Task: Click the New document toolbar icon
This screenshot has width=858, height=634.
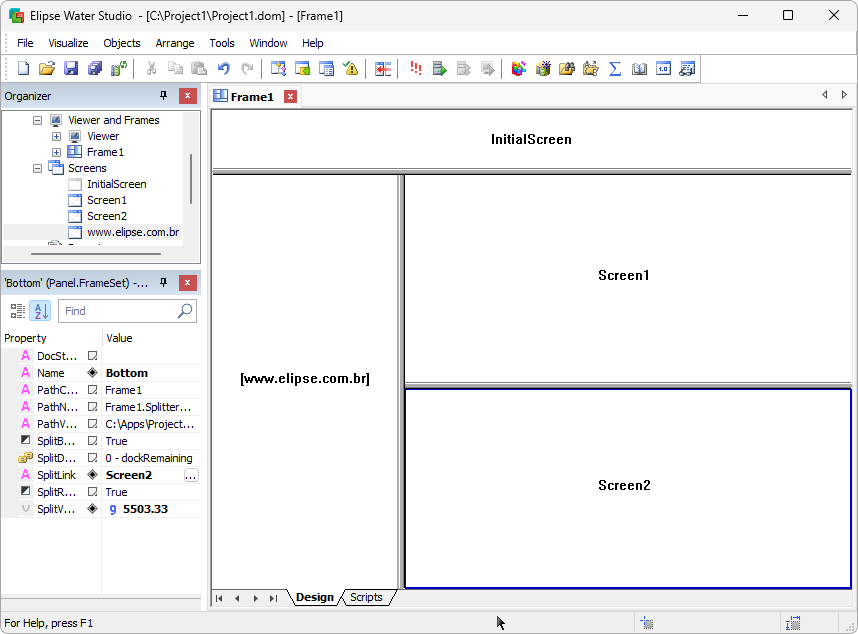Action: (23, 69)
